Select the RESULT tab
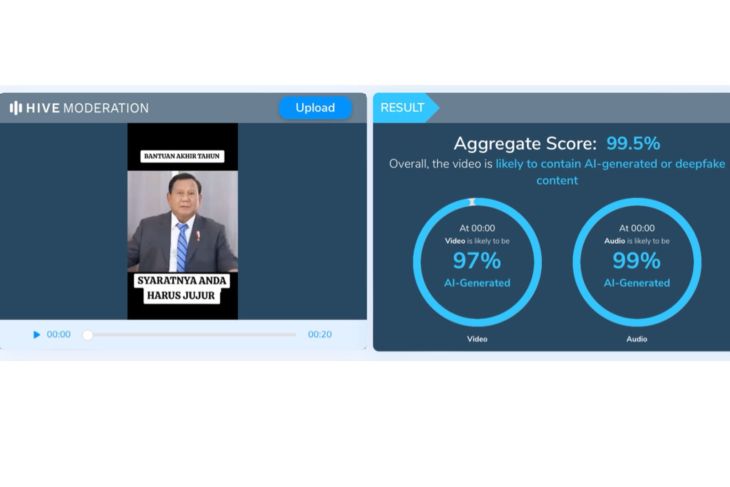 402,108
